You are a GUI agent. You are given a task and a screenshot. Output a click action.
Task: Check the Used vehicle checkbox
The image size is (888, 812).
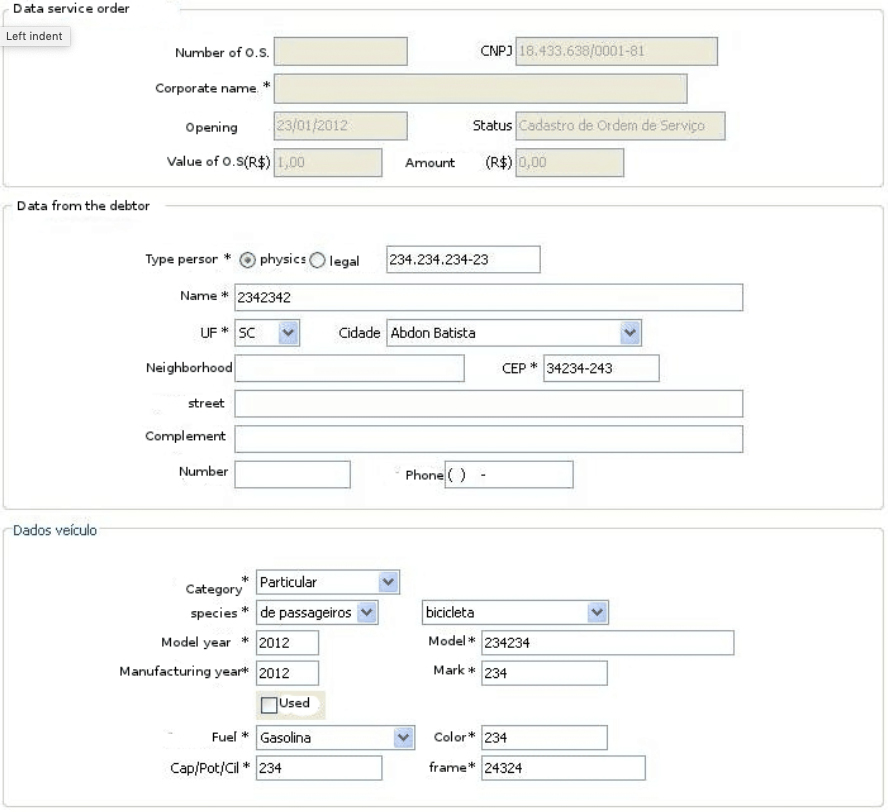(x=268, y=705)
